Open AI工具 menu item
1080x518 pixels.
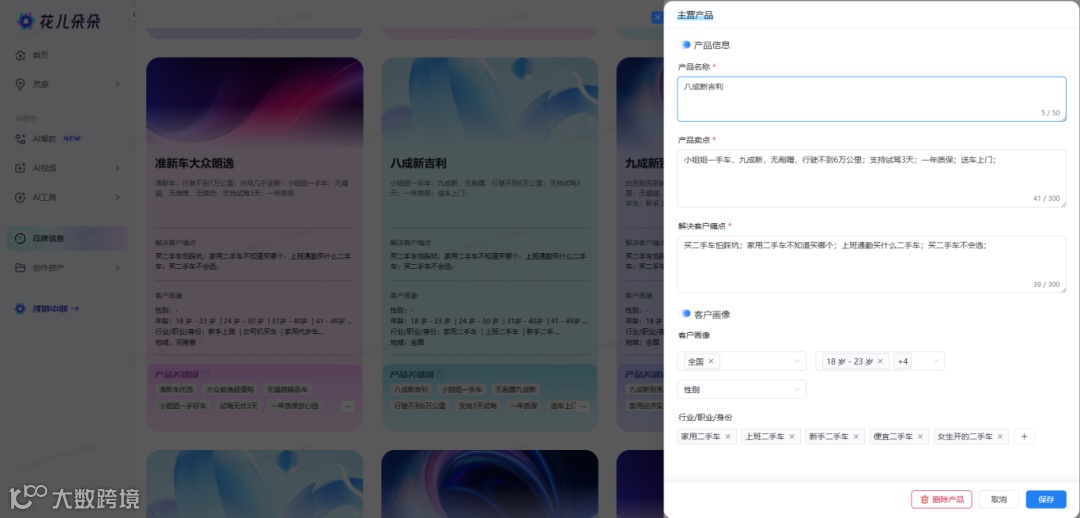67,197
